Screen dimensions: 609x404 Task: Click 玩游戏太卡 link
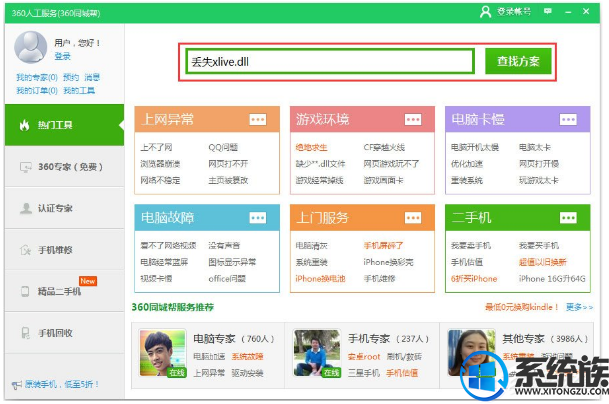point(539,180)
